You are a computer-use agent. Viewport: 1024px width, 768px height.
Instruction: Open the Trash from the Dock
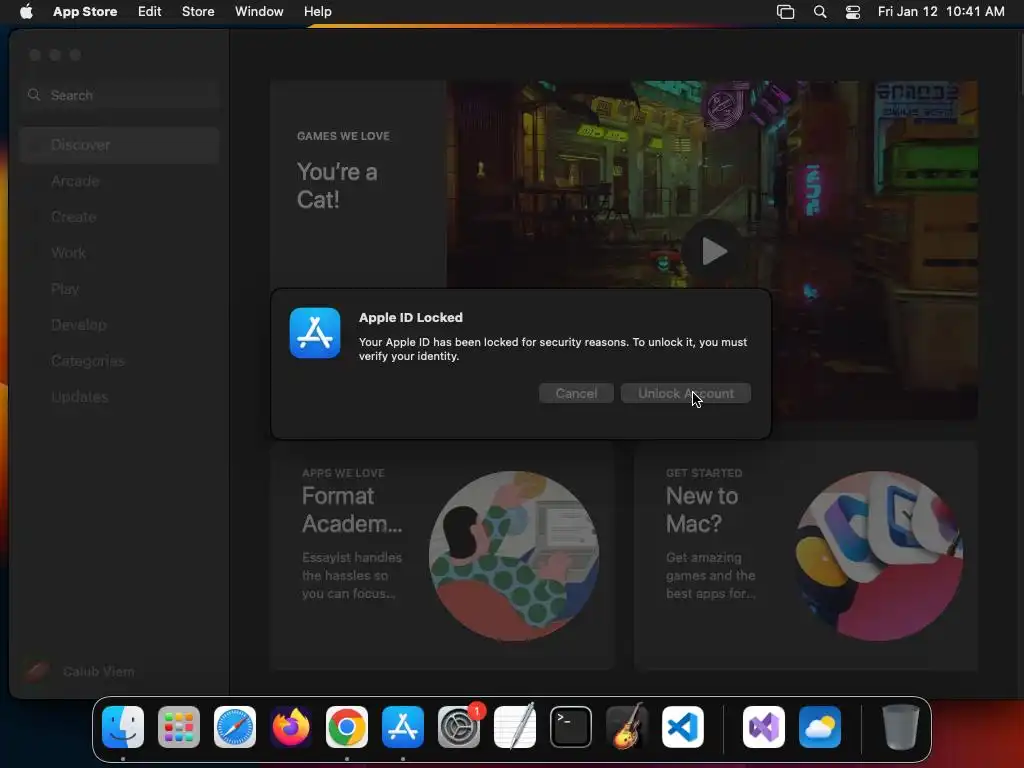pos(901,727)
